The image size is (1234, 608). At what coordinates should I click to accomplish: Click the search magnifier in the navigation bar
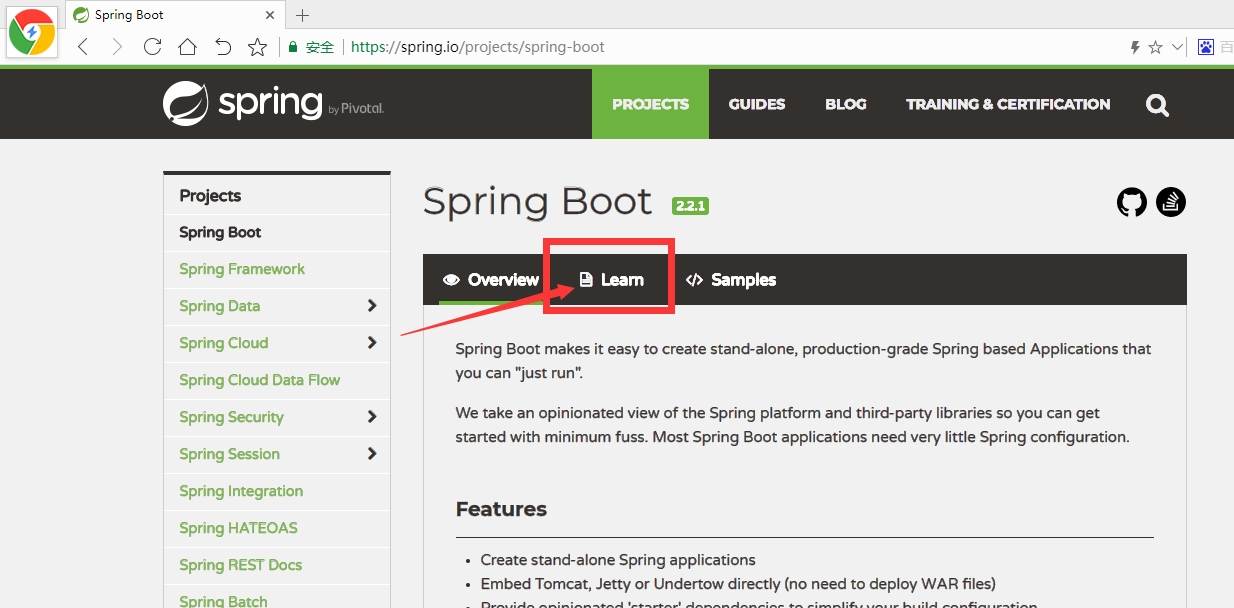1157,104
